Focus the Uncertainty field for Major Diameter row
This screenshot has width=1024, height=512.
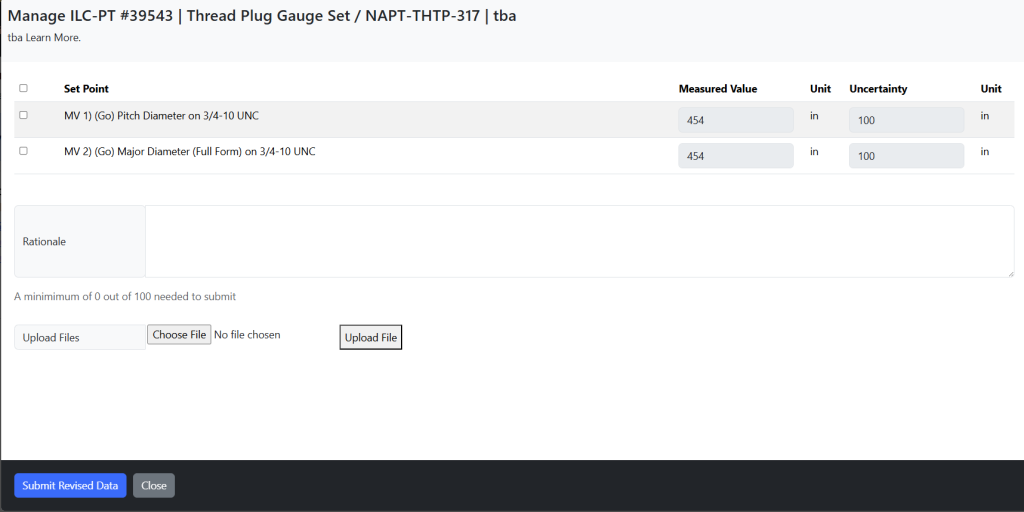pos(906,156)
